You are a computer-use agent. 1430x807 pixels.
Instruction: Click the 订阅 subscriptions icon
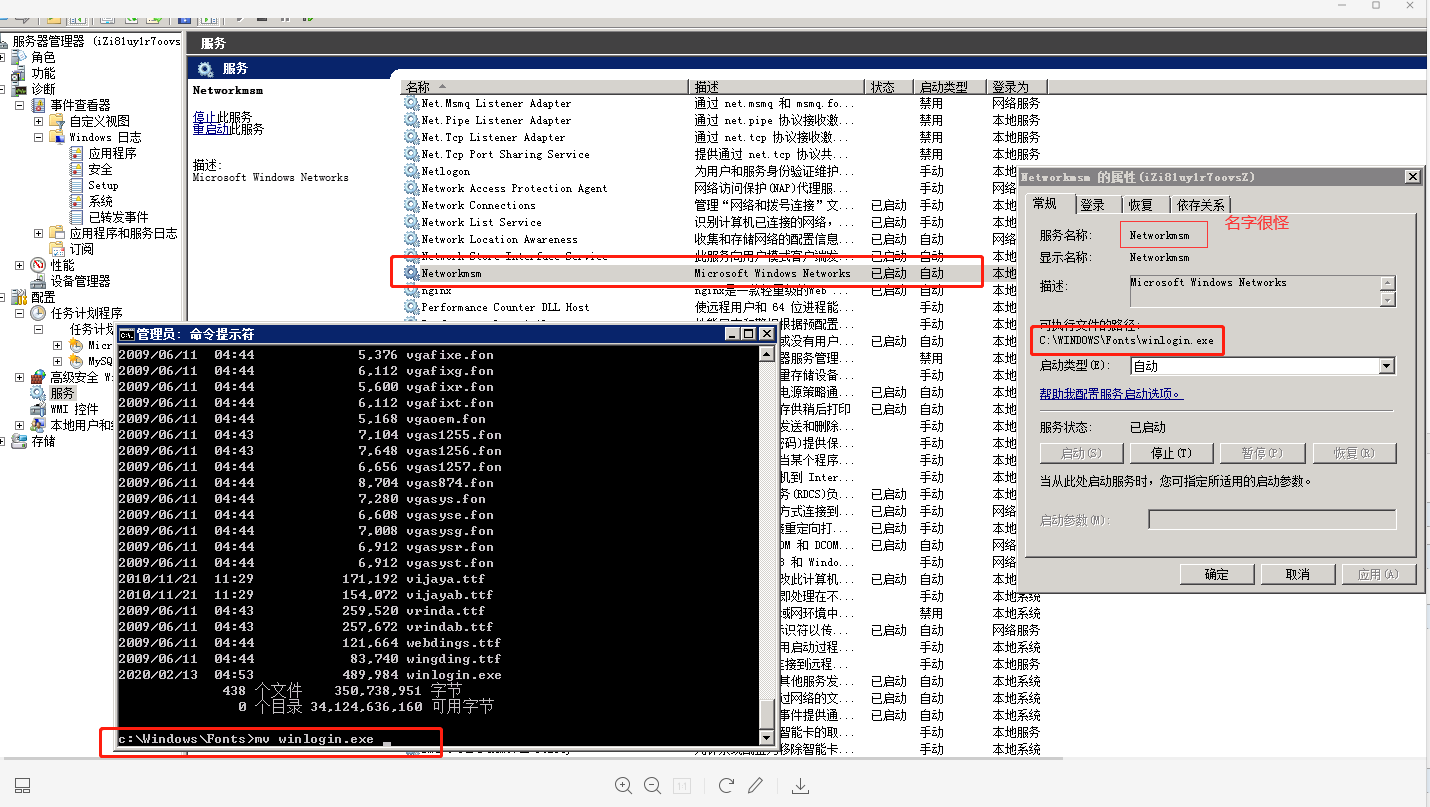point(58,249)
